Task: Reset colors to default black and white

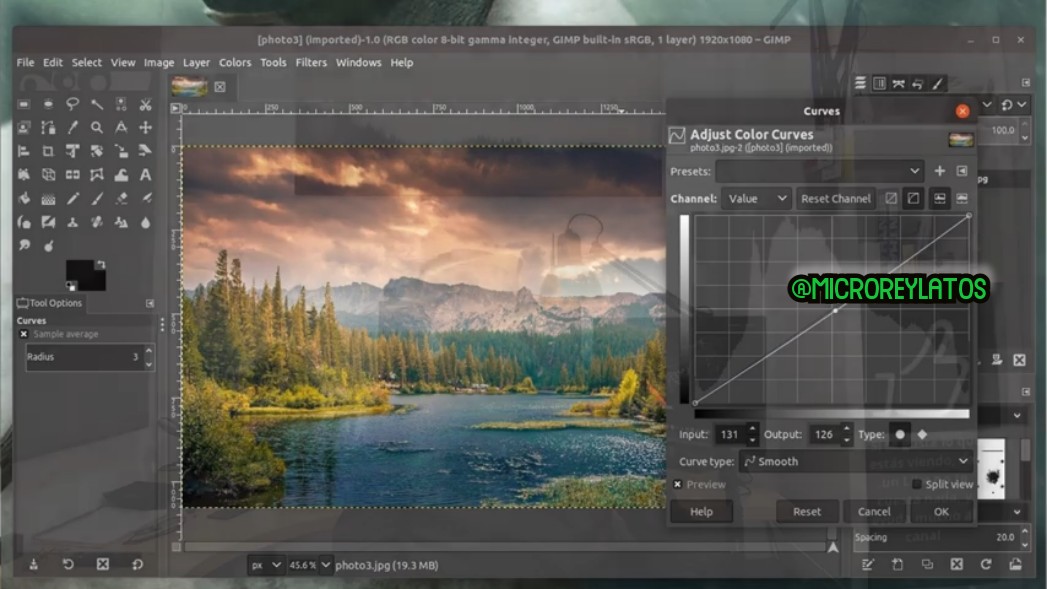Action: tap(70, 286)
